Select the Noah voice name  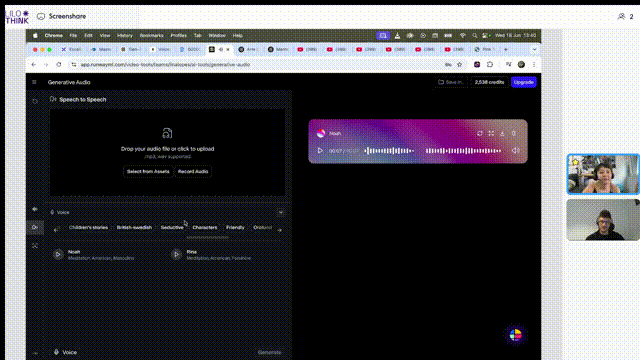[x=74, y=252]
